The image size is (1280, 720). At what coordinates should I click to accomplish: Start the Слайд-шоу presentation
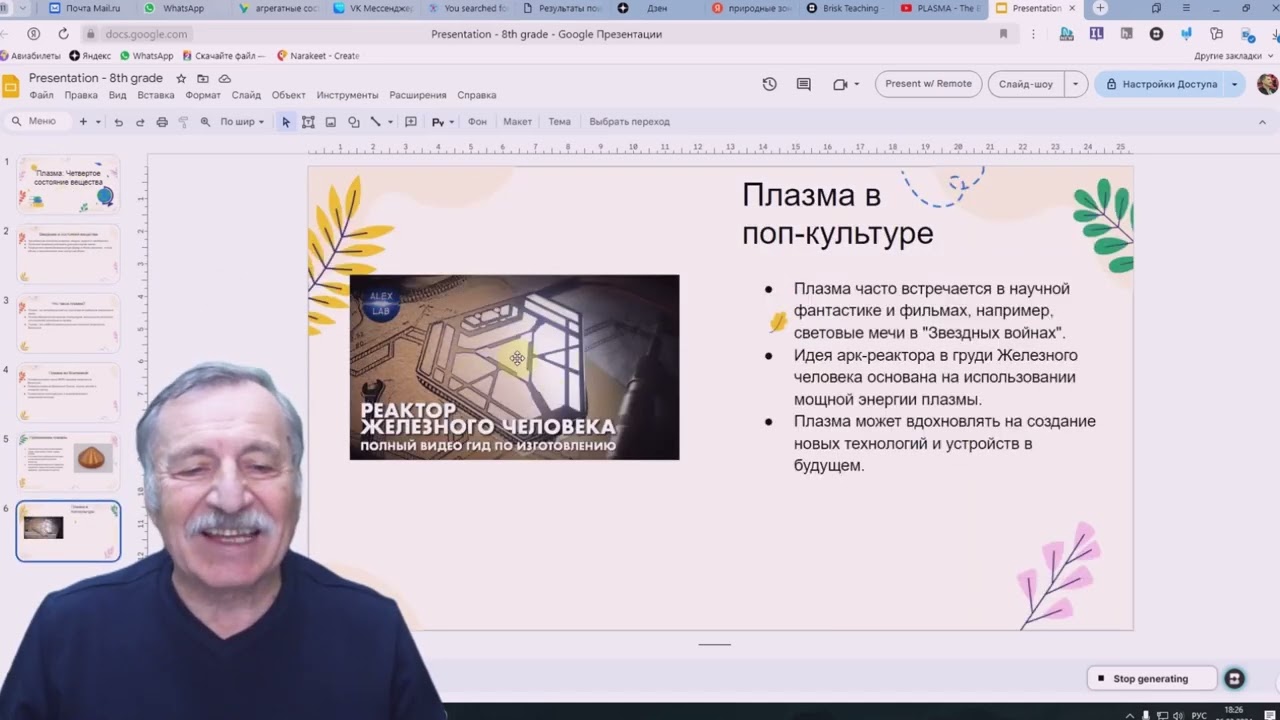(x=1026, y=84)
